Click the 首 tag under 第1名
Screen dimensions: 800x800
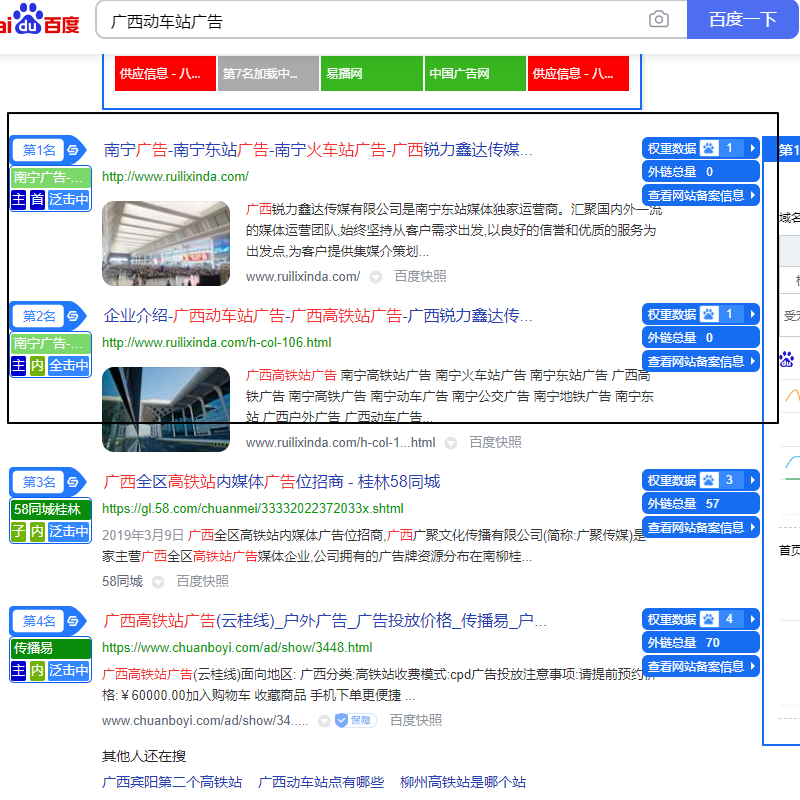click(x=37, y=199)
